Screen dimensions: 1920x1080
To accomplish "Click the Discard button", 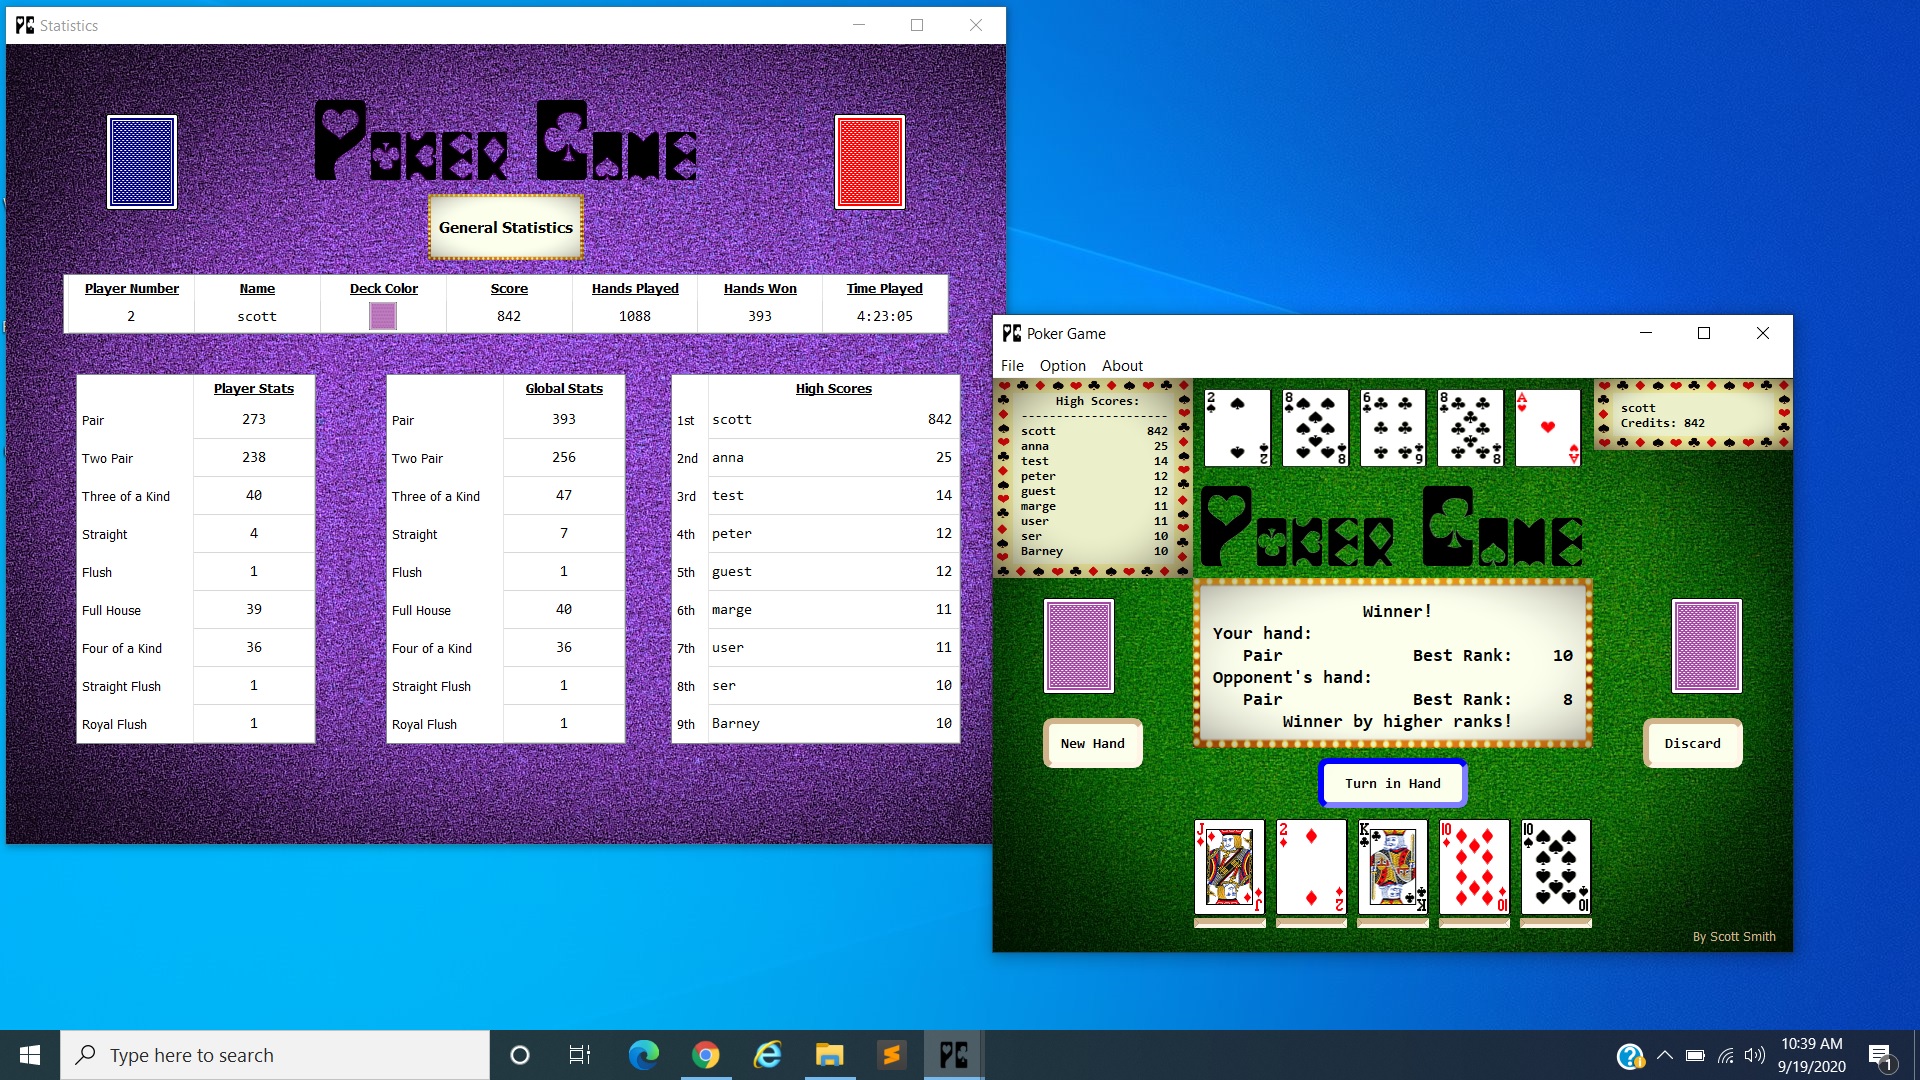I will click(x=1692, y=743).
